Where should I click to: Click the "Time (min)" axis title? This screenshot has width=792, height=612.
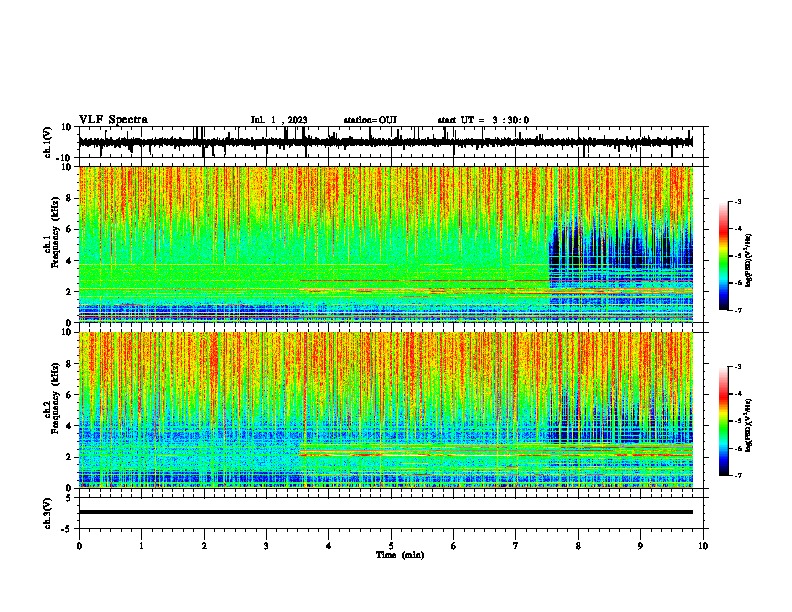tap(400, 555)
